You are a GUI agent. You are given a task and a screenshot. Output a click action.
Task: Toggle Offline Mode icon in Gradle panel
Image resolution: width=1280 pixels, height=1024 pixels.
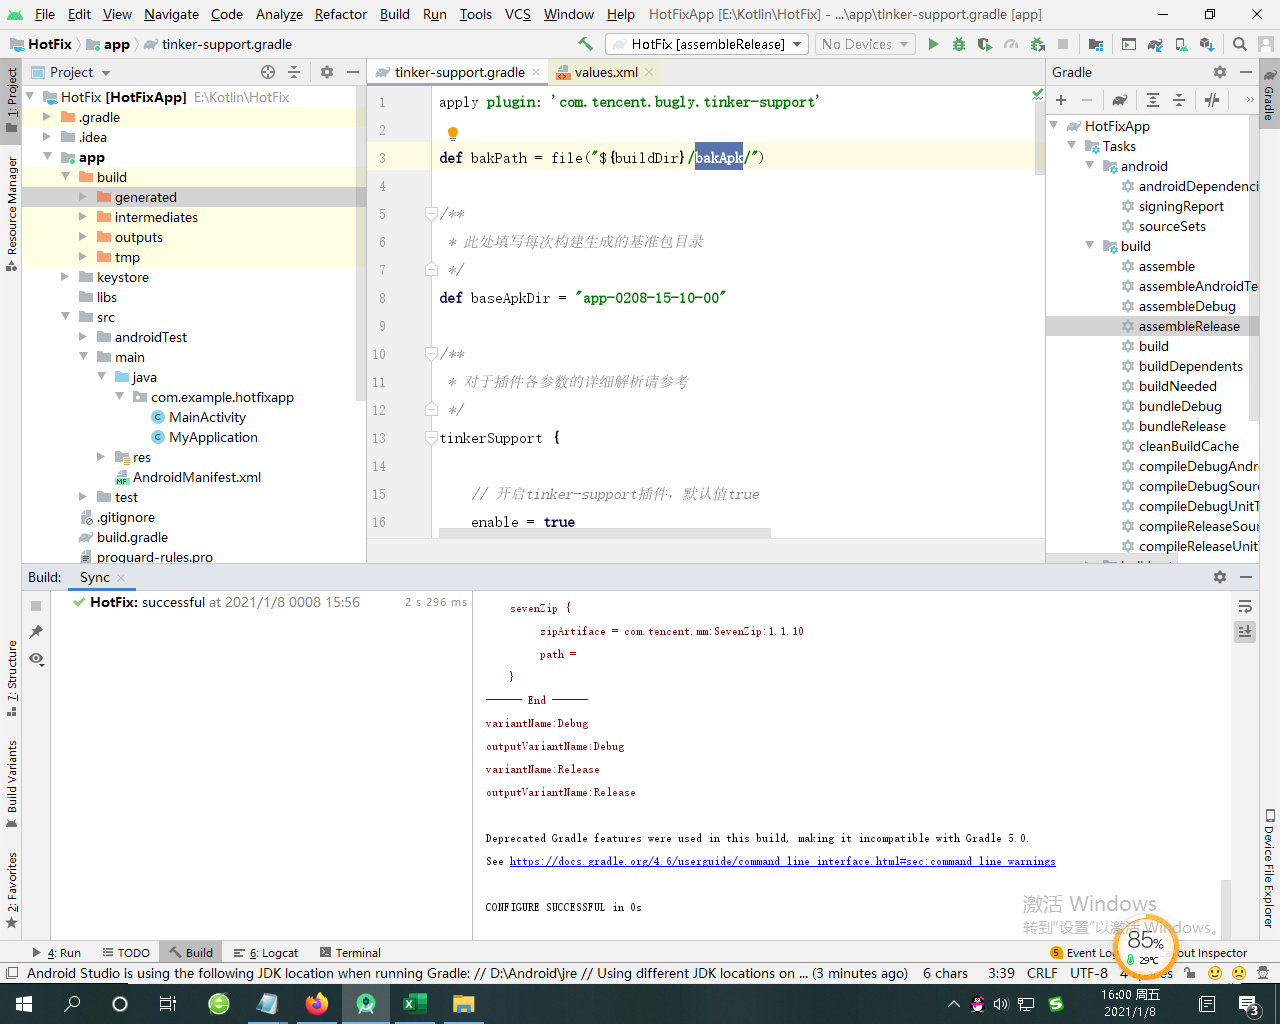point(1212,100)
